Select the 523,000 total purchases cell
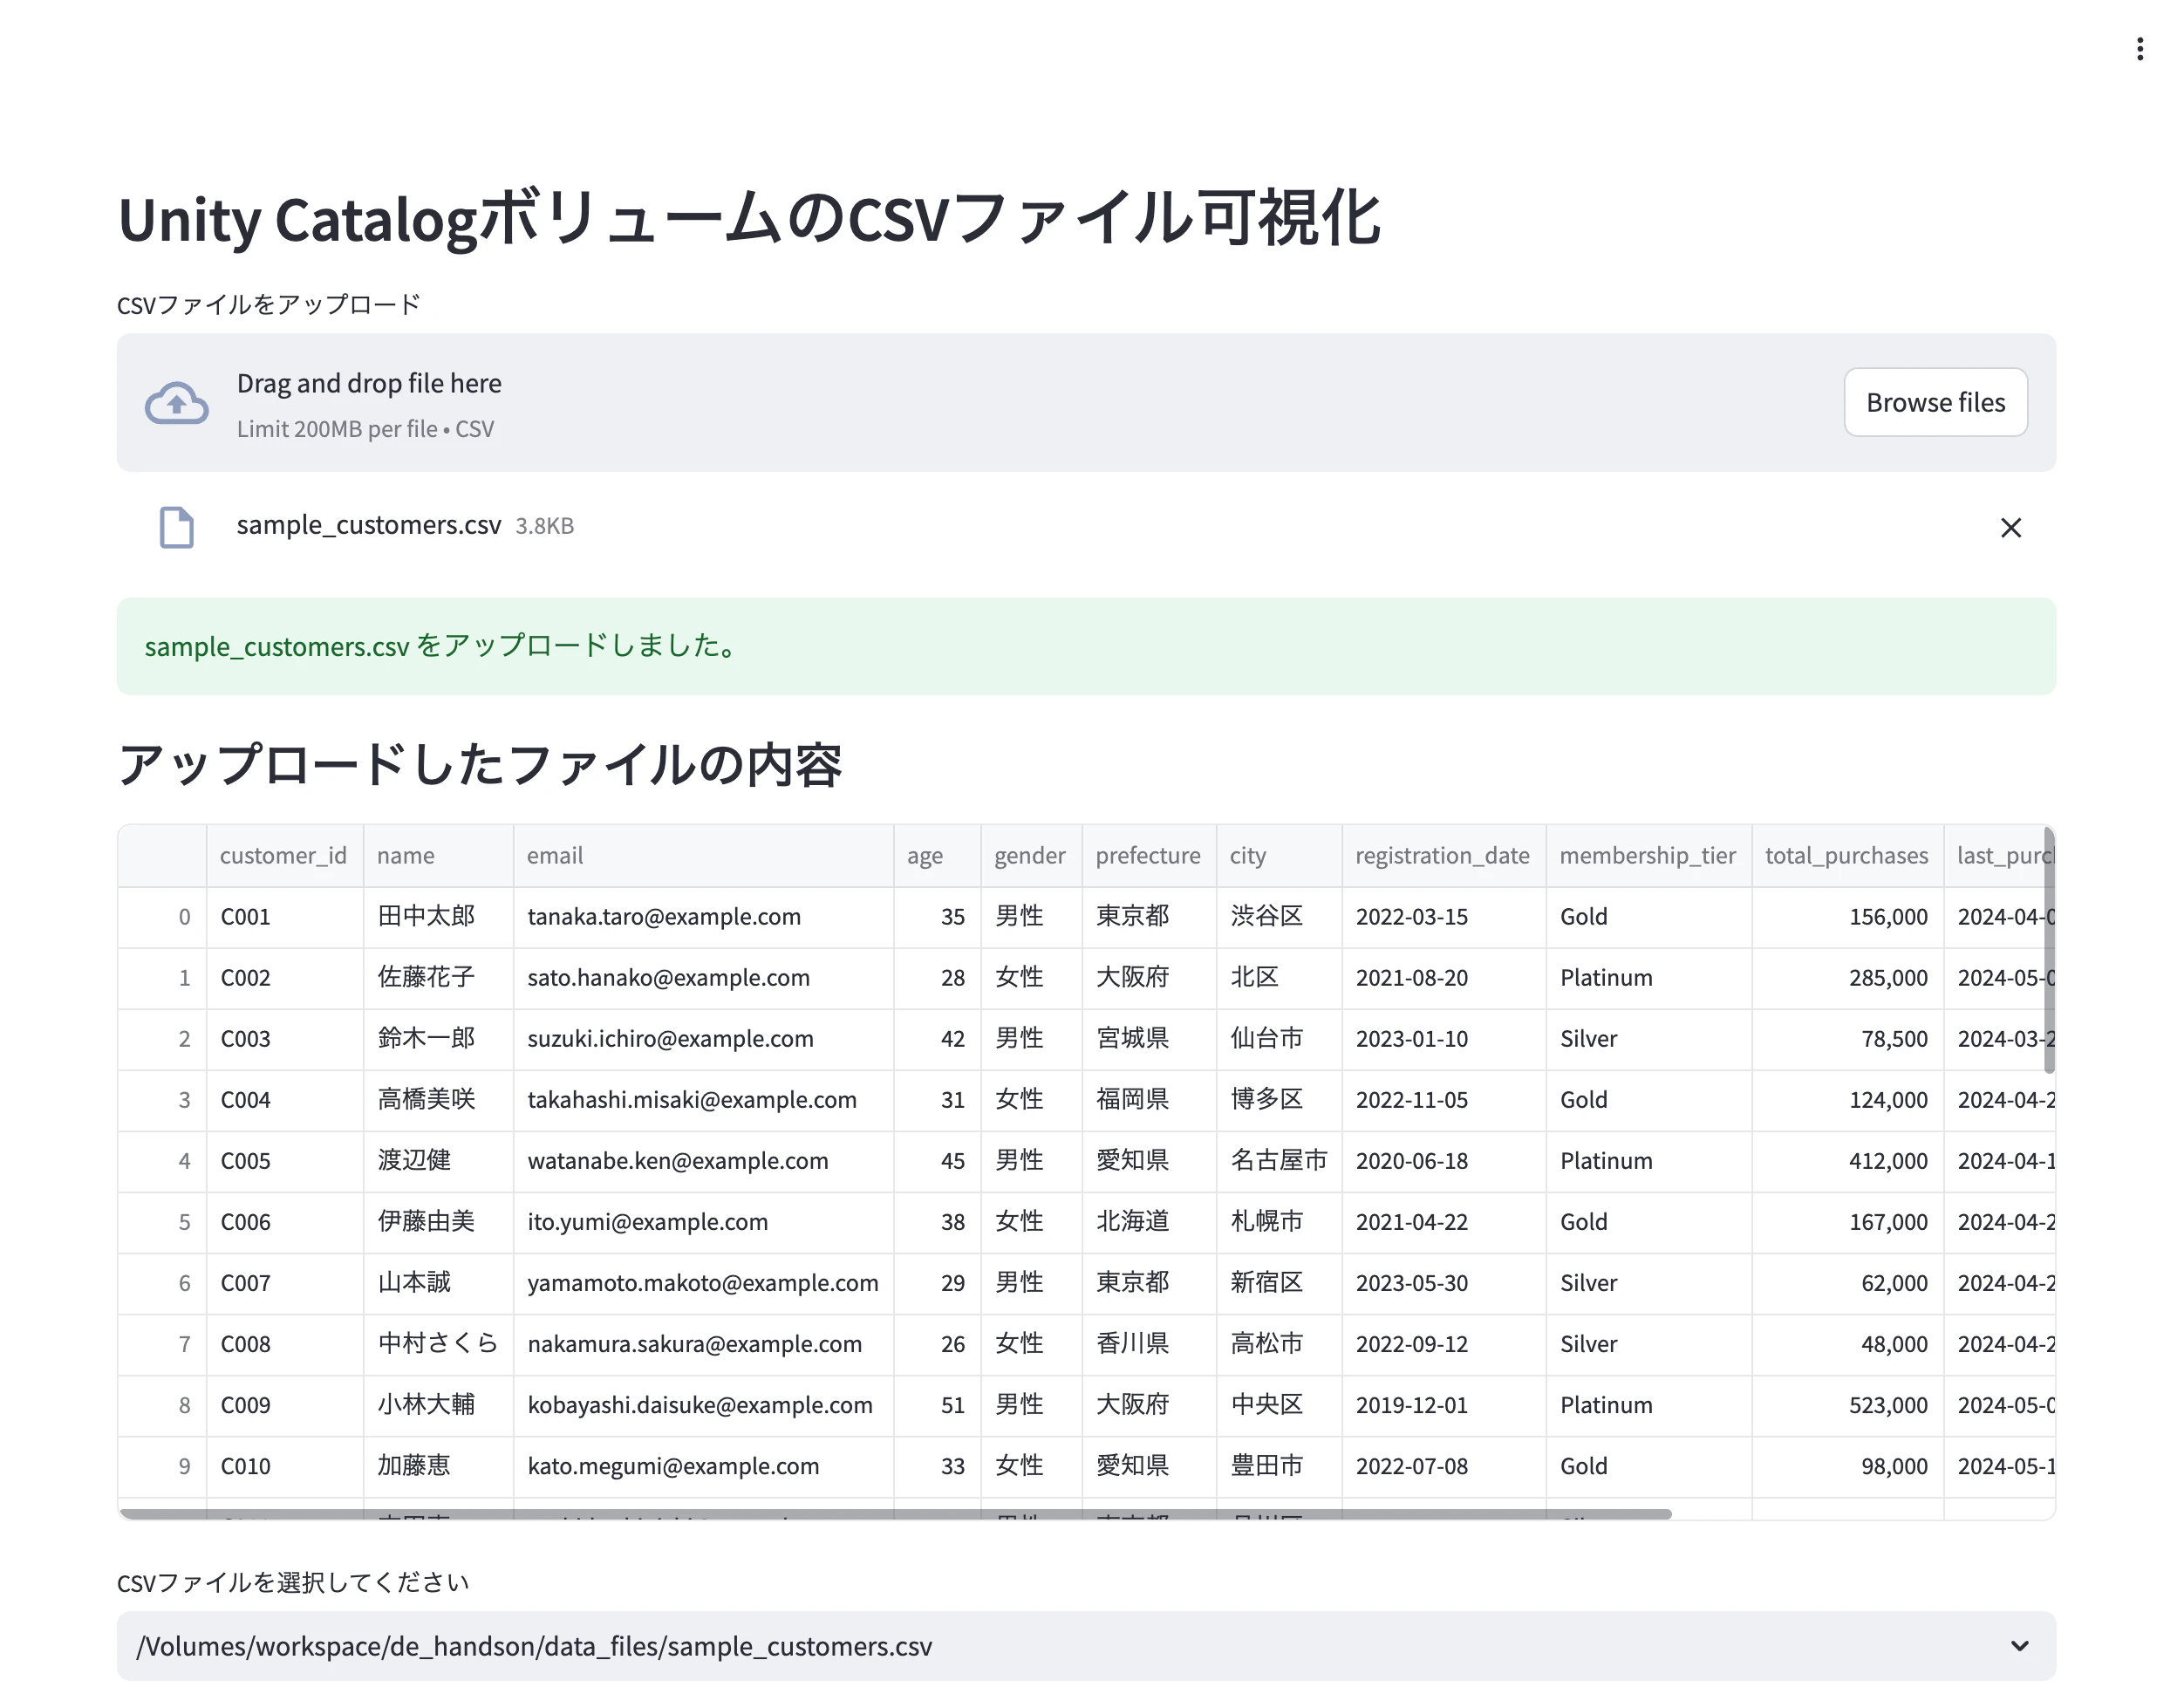Viewport: 2184px width, 1694px height. [1847, 1404]
